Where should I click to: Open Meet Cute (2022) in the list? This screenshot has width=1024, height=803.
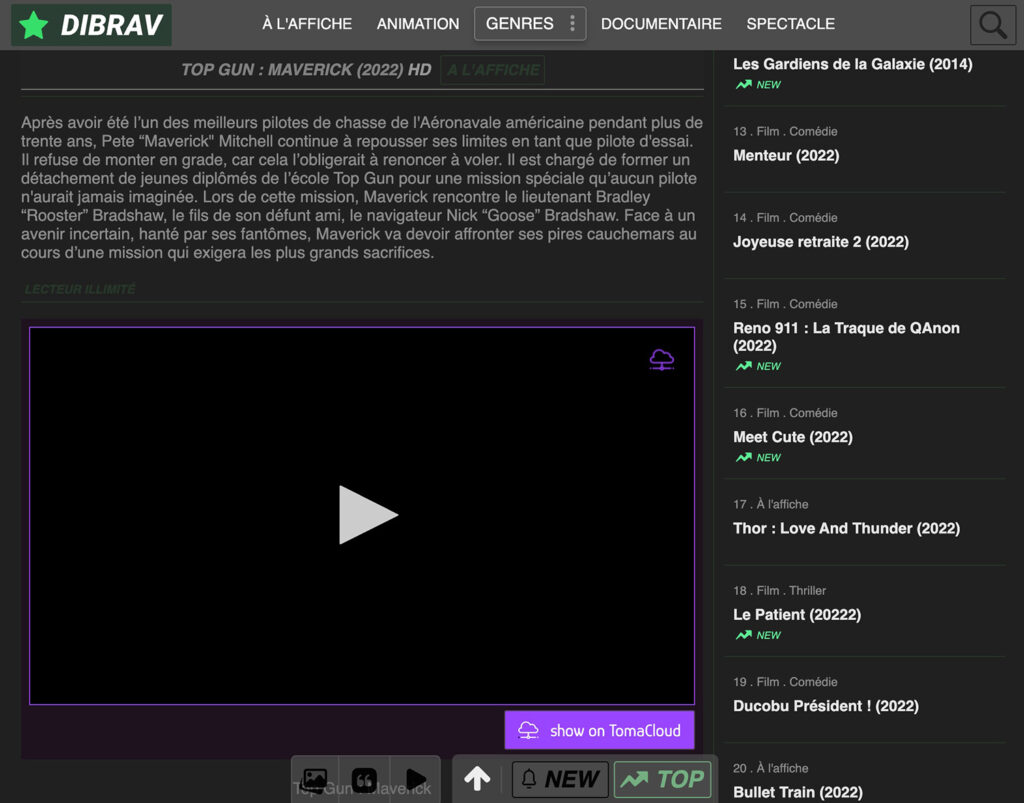792,437
